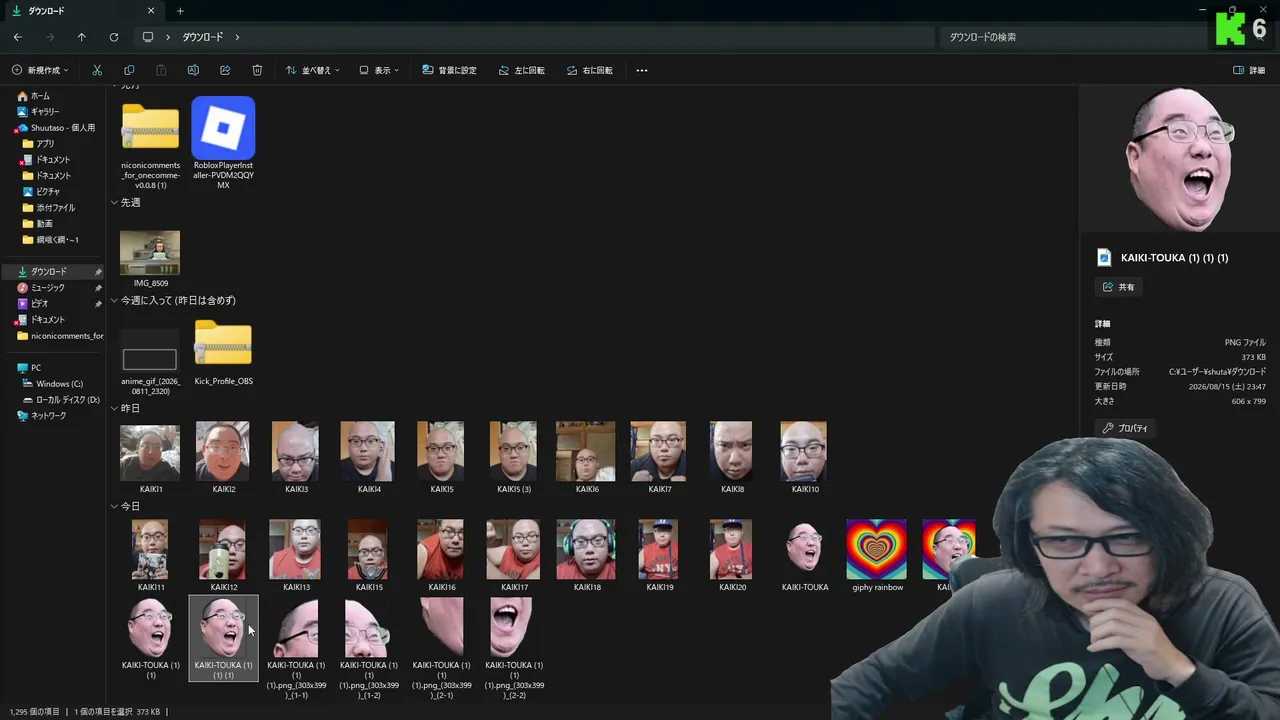Viewport: 1280px width, 720px height.
Task: Collapse the 先週 file group
Action: click(x=114, y=202)
